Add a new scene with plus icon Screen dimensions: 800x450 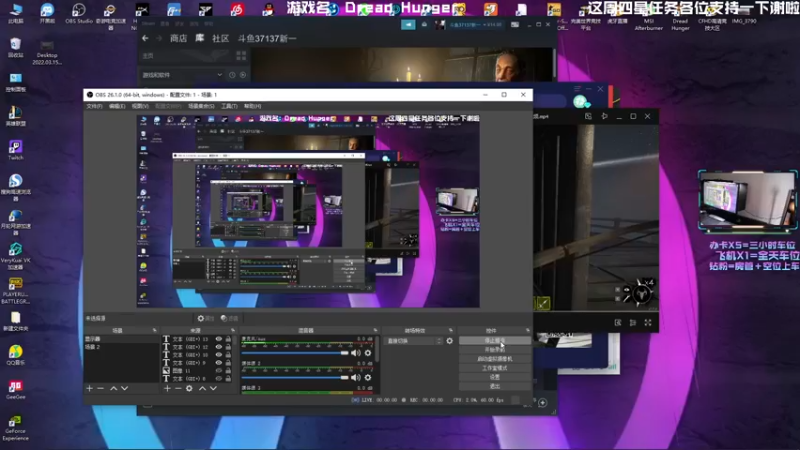[90, 389]
